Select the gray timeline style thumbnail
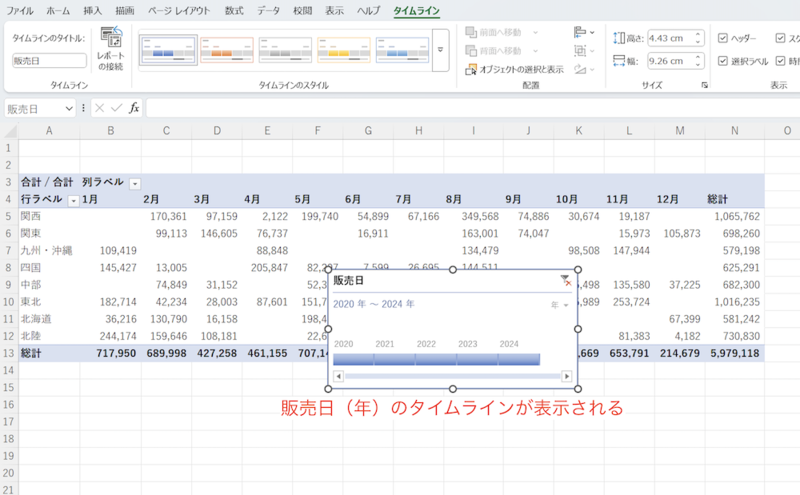800x495 pixels. pyautogui.click(x=285, y=50)
